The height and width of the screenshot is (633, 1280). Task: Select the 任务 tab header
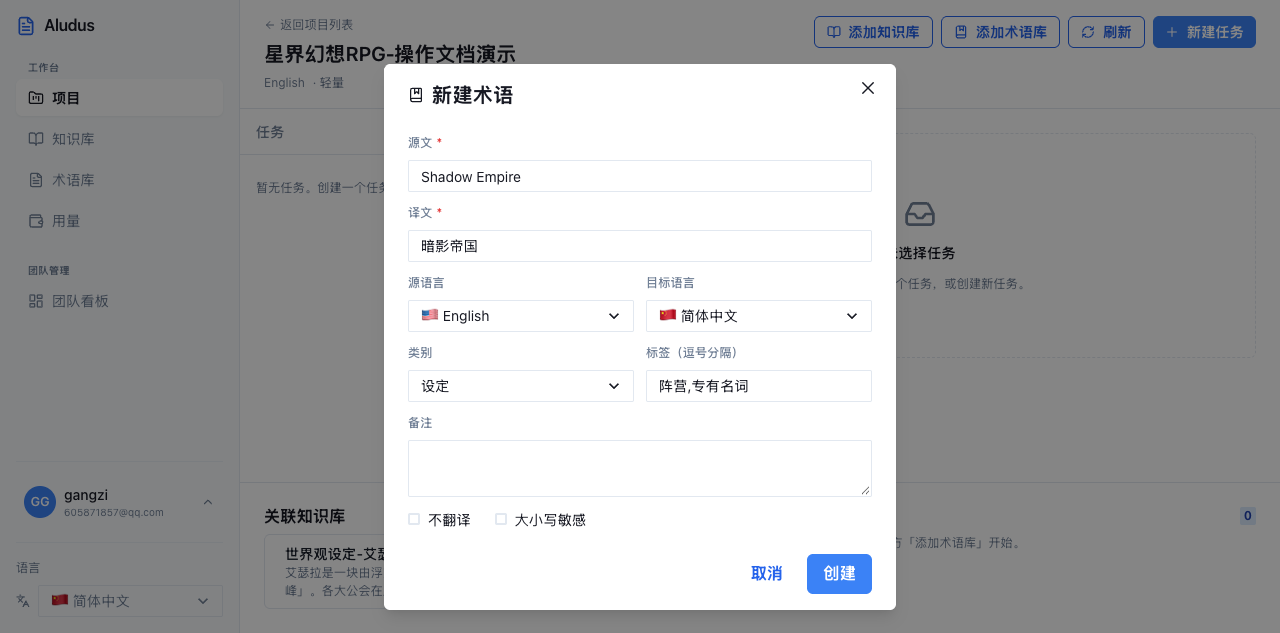[270, 132]
